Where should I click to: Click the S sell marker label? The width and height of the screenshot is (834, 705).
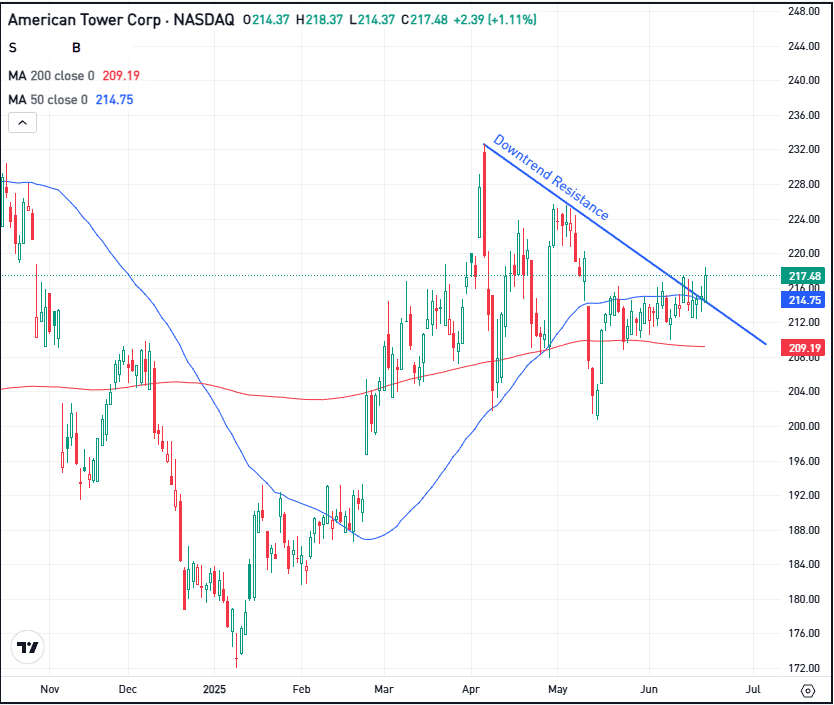coord(13,48)
